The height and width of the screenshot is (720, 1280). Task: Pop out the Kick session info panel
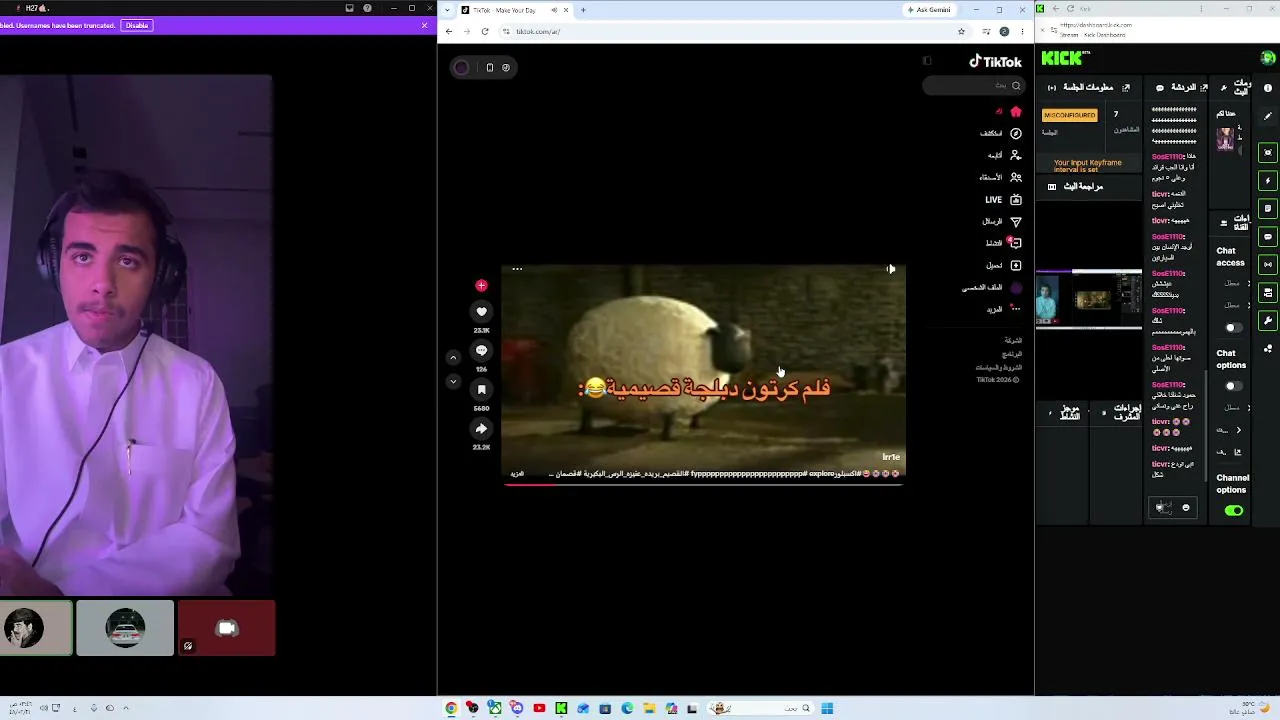[1126, 88]
